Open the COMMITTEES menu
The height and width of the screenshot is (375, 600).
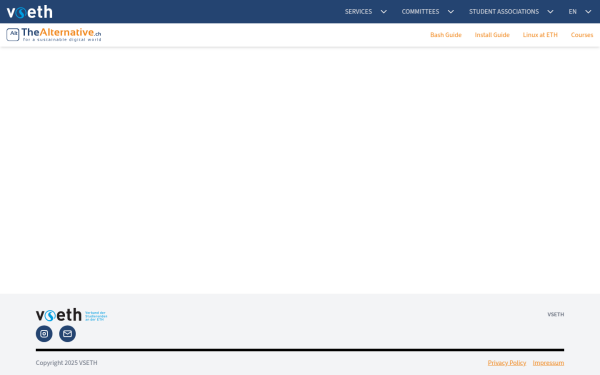pyautogui.click(x=420, y=12)
